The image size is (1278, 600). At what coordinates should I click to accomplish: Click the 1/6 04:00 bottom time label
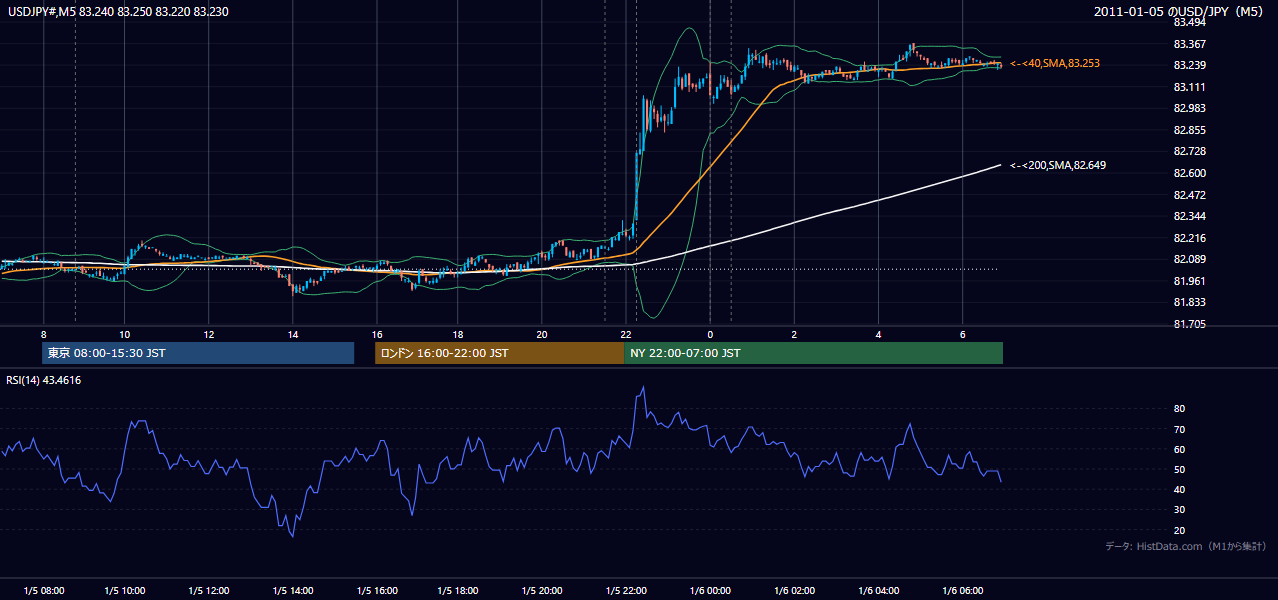pos(879,591)
